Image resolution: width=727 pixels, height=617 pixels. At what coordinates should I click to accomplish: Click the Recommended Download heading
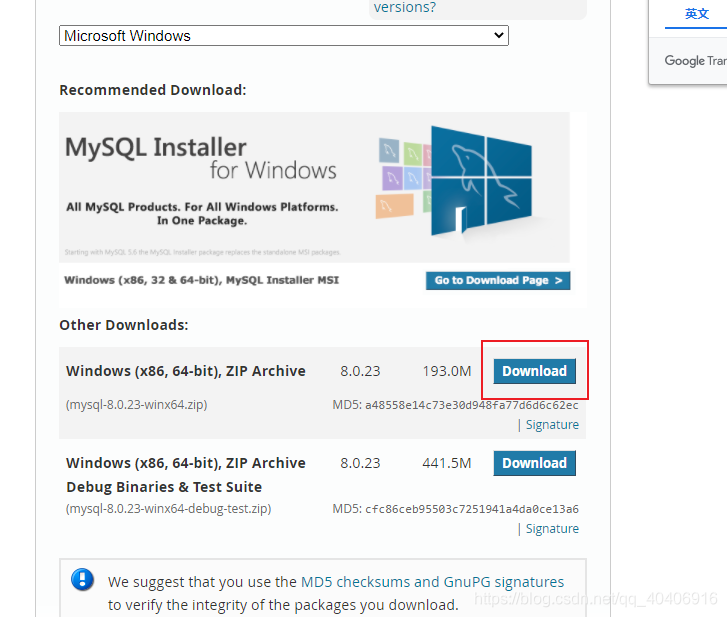pos(153,90)
